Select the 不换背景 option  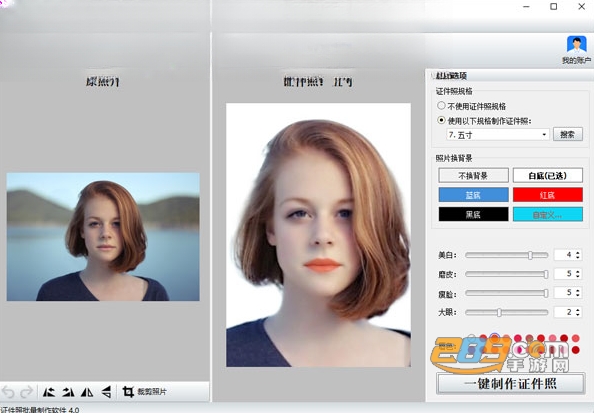coord(473,175)
